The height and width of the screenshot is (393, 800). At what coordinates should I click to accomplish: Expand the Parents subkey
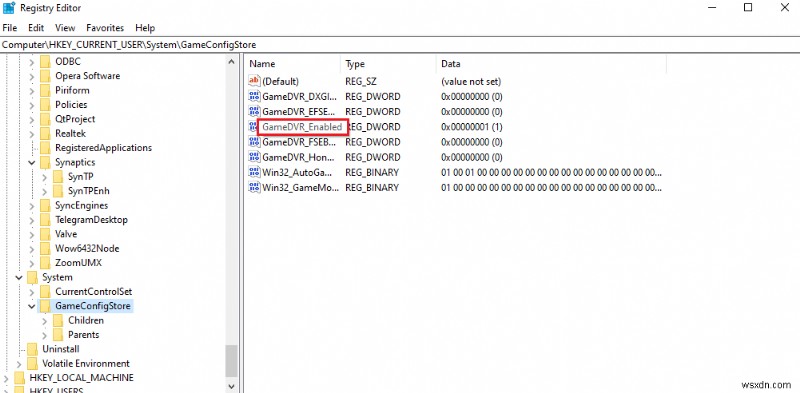pyautogui.click(x=44, y=335)
